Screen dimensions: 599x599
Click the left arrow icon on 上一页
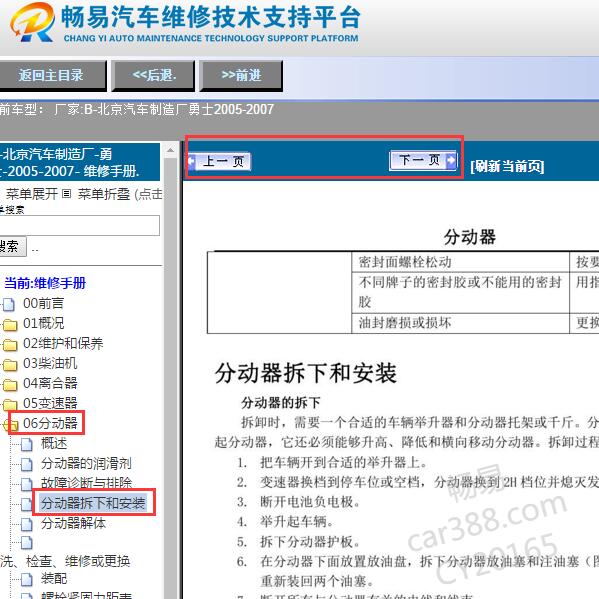coord(192,161)
